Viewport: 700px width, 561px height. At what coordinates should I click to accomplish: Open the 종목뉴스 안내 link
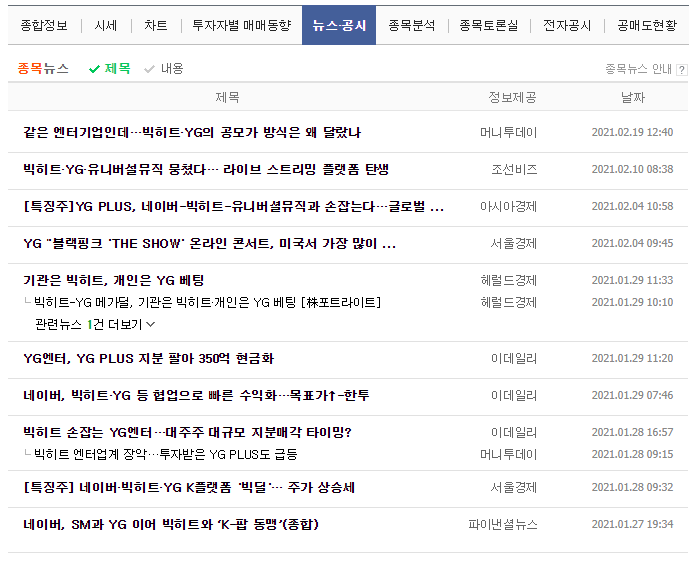pyautogui.click(x=638, y=69)
